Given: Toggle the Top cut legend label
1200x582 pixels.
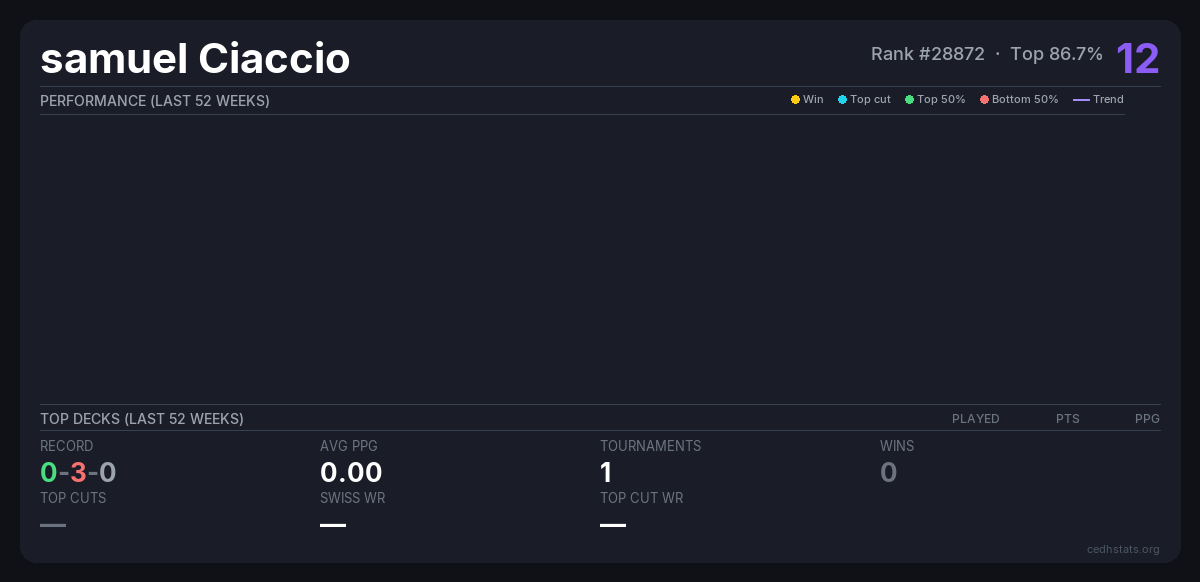Looking at the screenshot, I should tap(870, 100).
